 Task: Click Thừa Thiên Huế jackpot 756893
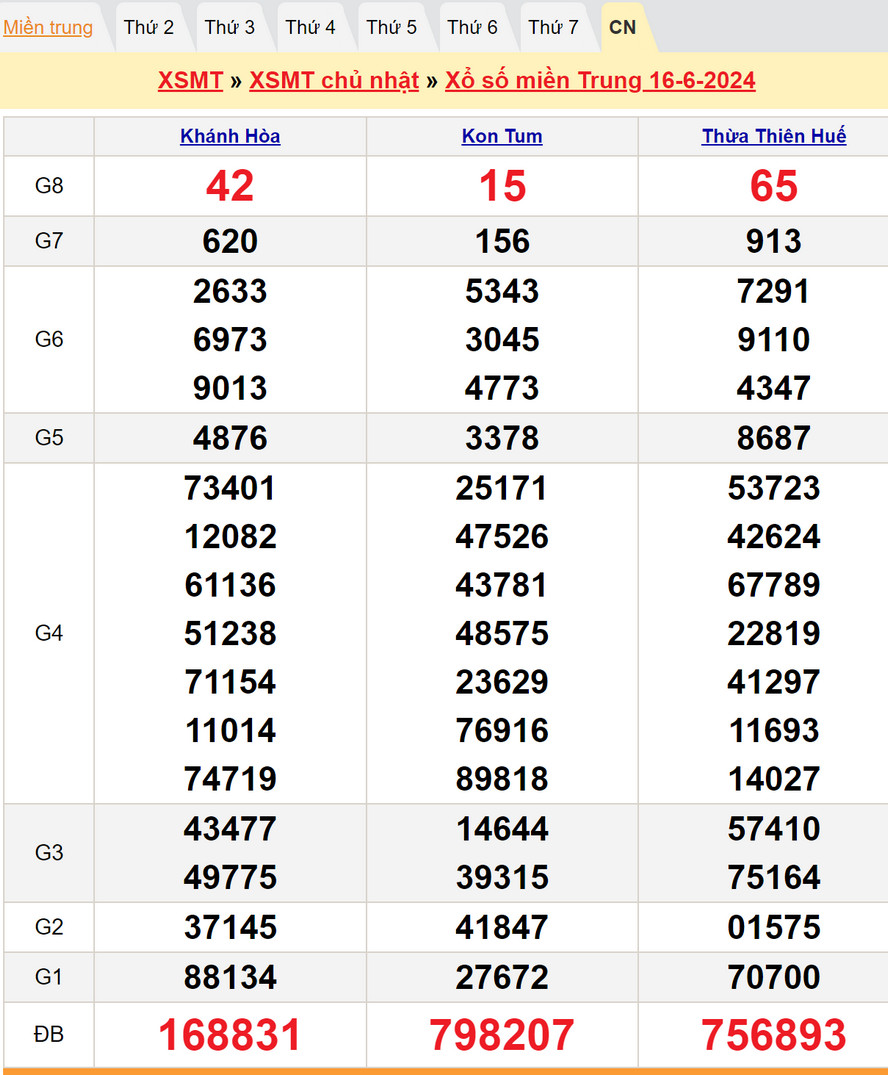point(774,1035)
